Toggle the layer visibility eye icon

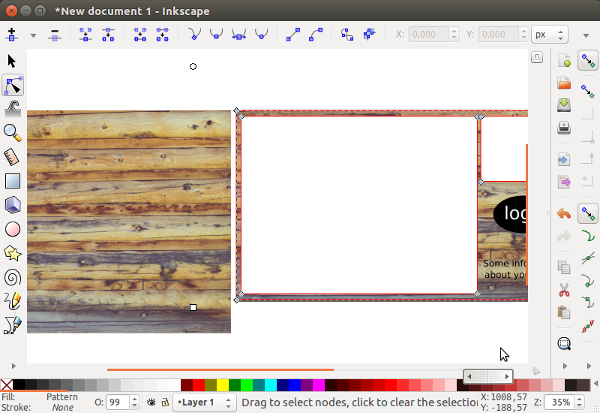[150, 402]
